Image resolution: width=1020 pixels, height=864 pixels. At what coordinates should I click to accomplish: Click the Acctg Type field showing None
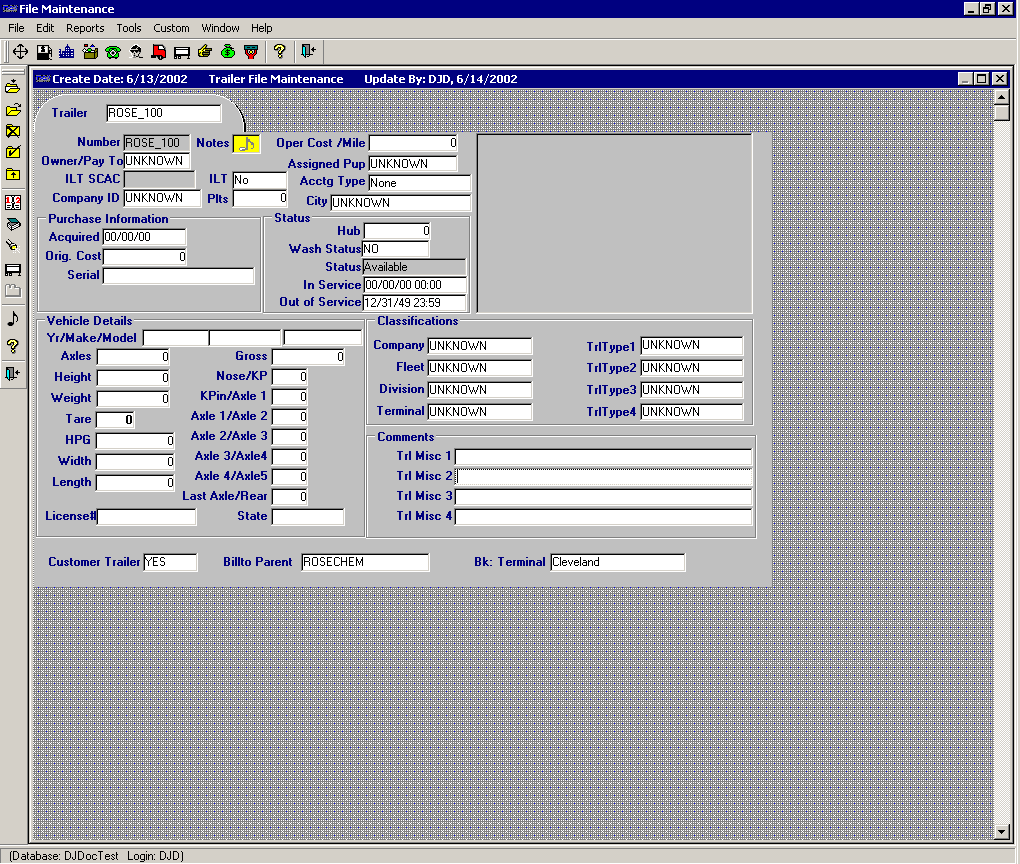[419, 183]
